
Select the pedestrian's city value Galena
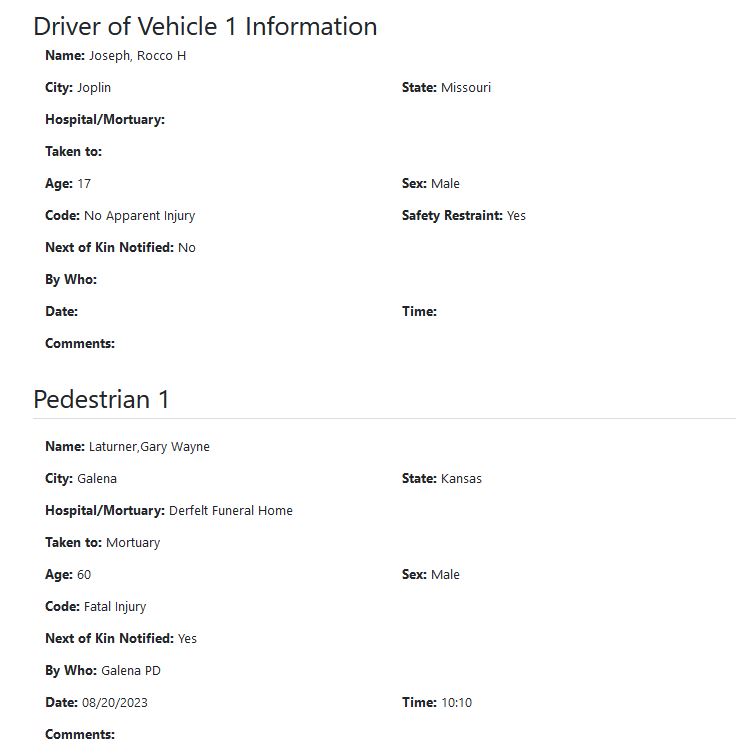[97, 479]
